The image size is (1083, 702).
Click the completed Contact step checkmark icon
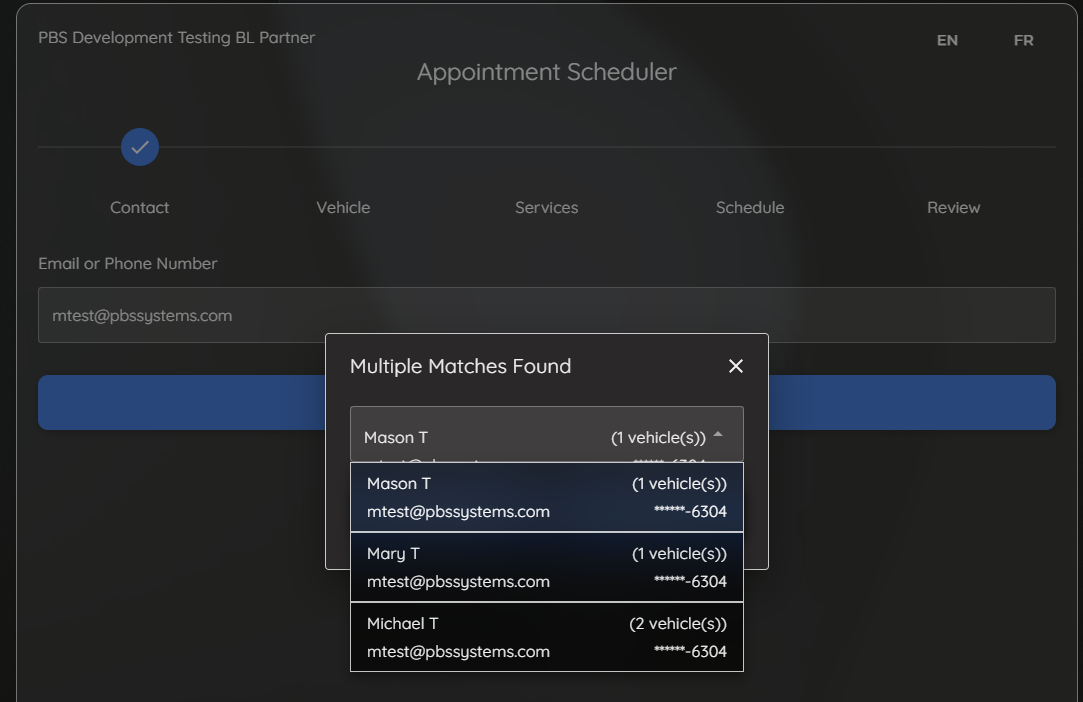click(x=140, y=147)
